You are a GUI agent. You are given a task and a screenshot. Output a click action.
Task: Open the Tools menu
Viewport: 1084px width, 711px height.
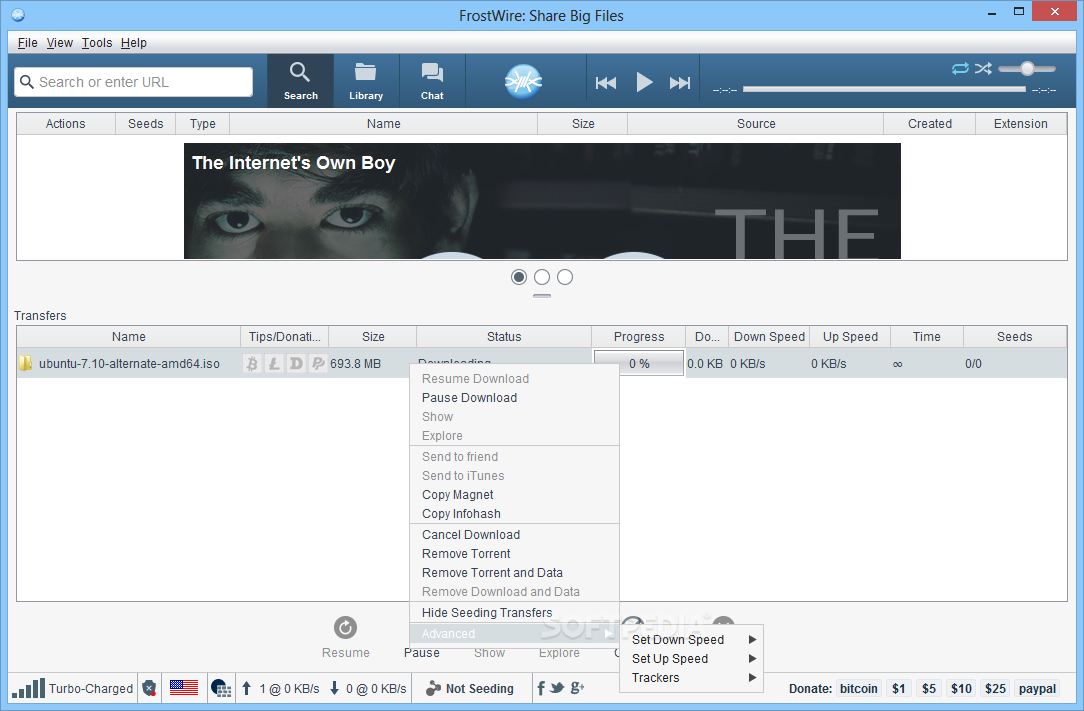[97, 43]
